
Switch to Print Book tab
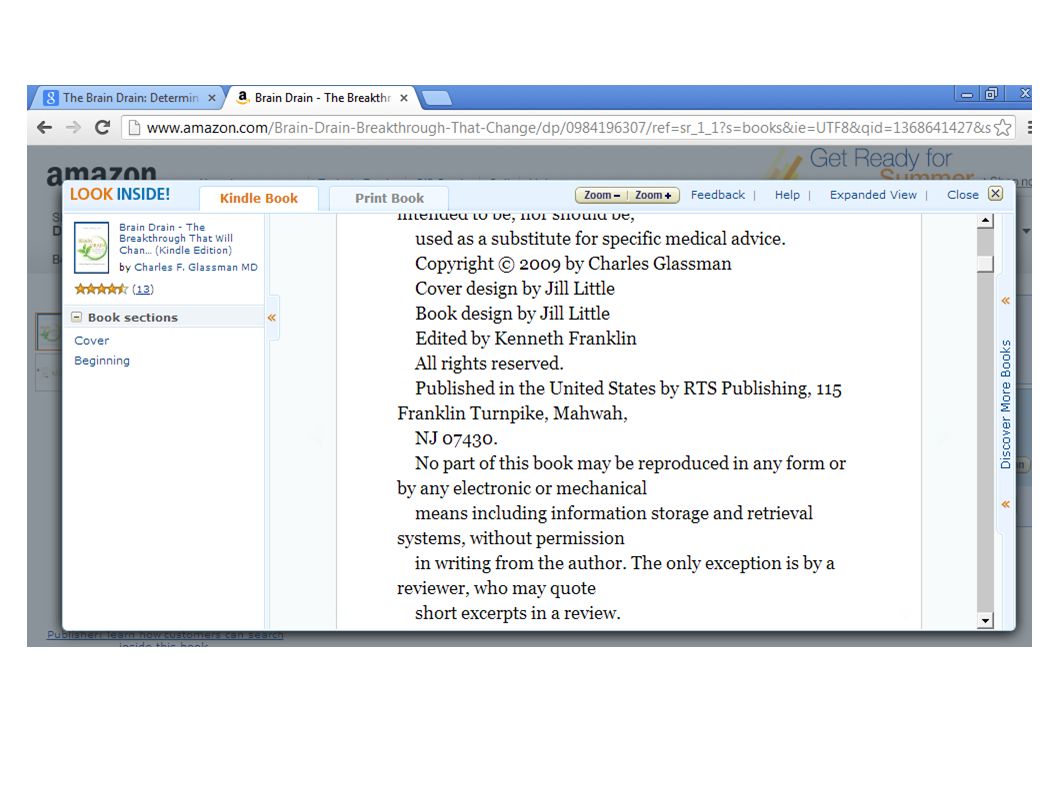point(389,198)
